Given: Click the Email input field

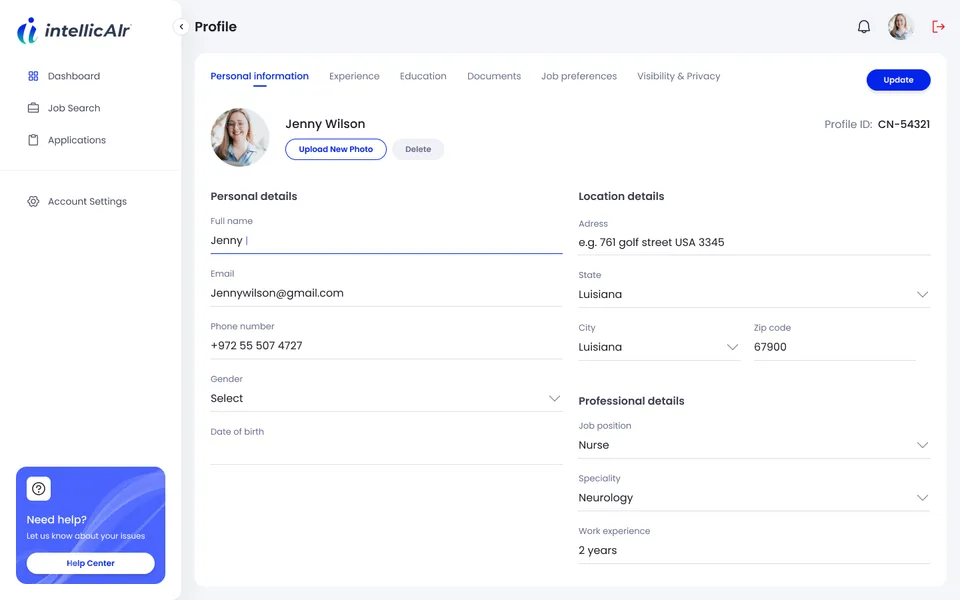Looking at the screenshot, I should [386, 293].
